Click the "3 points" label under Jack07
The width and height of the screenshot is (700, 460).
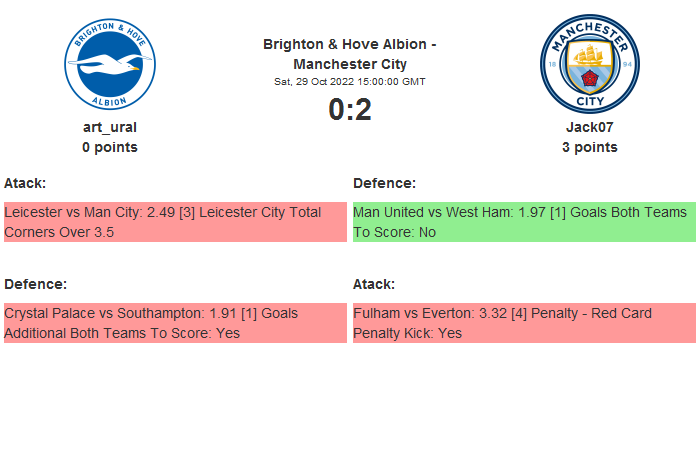click(x=589, y=147)
